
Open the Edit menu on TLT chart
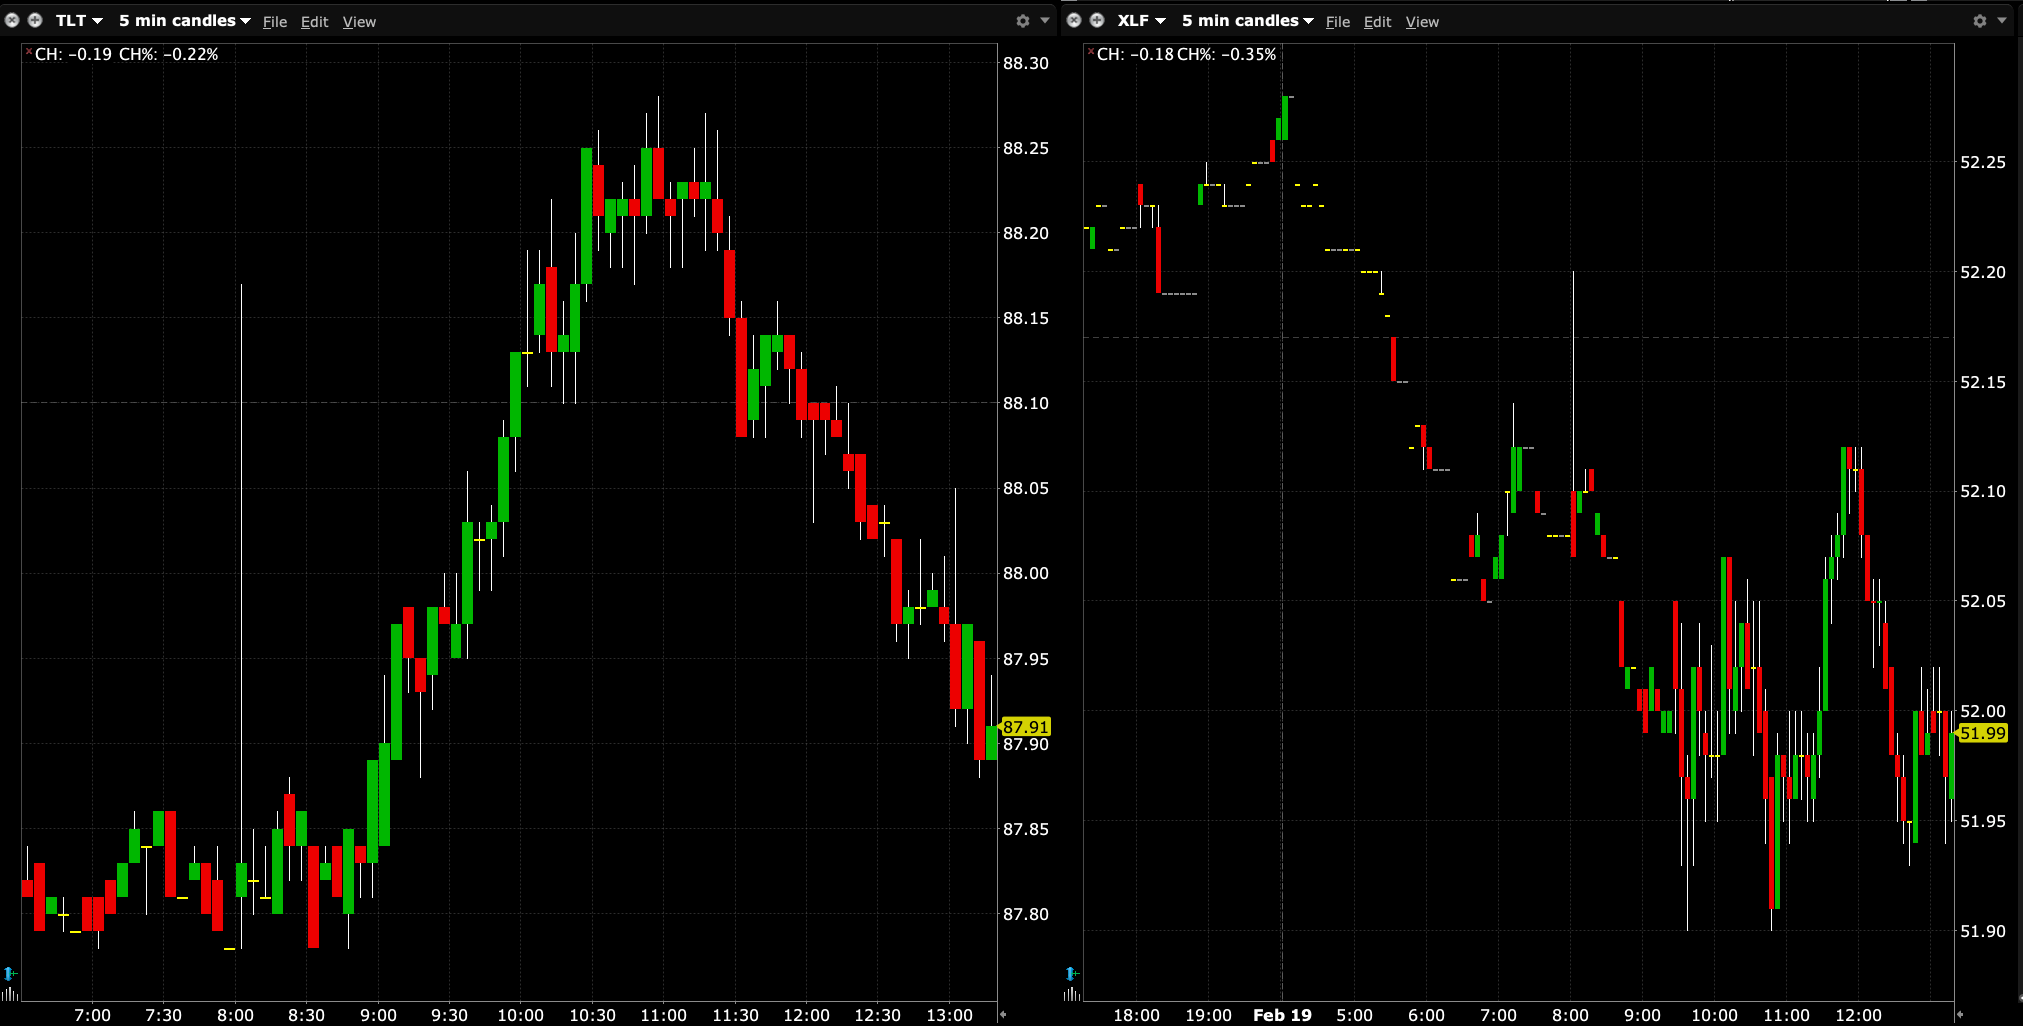point(314,22)
